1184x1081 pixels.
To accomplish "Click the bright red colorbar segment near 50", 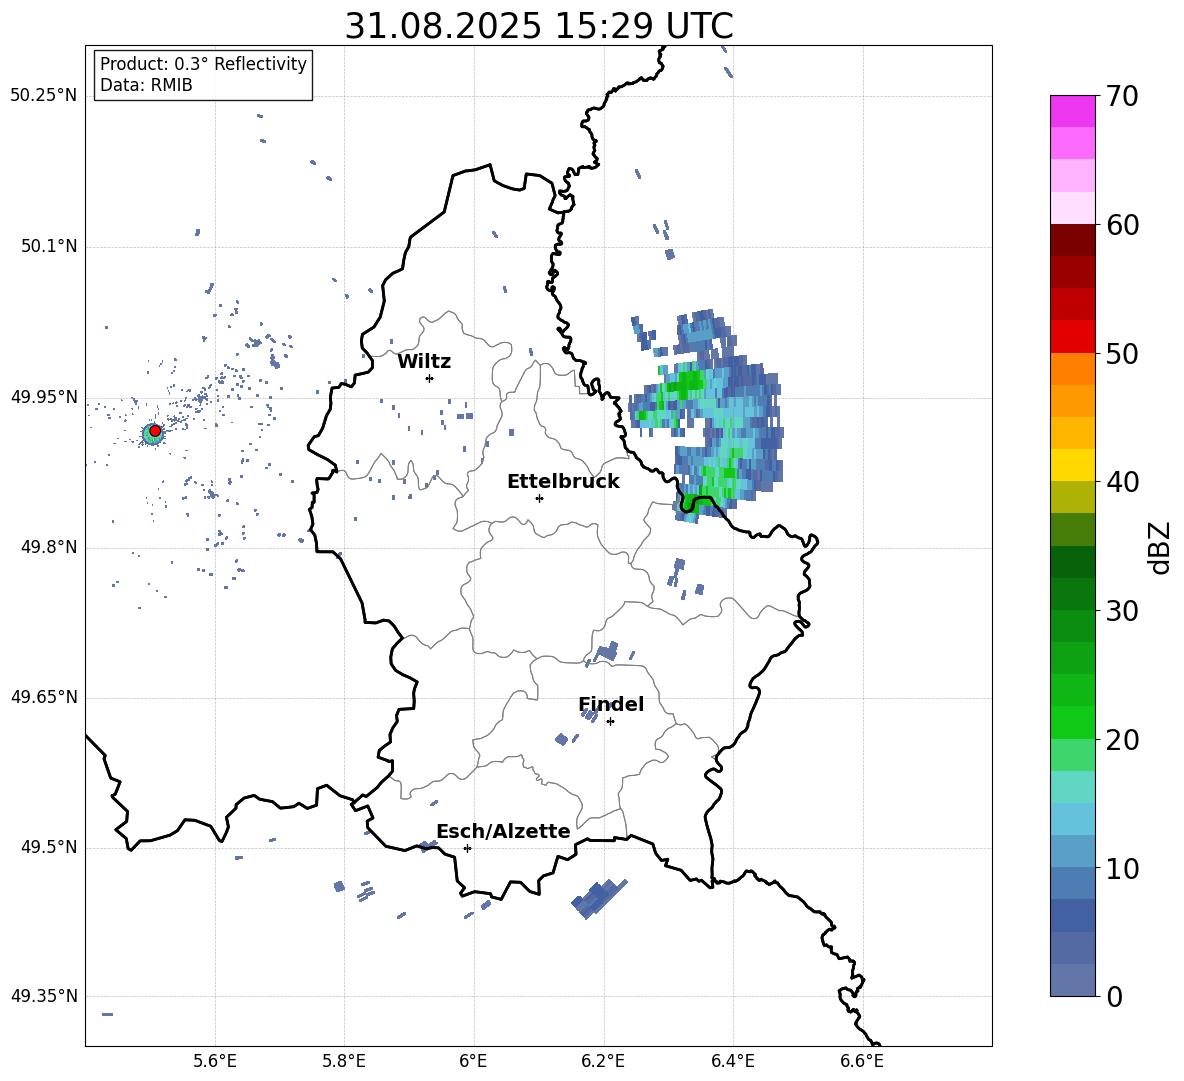I will coord(1072,337).
